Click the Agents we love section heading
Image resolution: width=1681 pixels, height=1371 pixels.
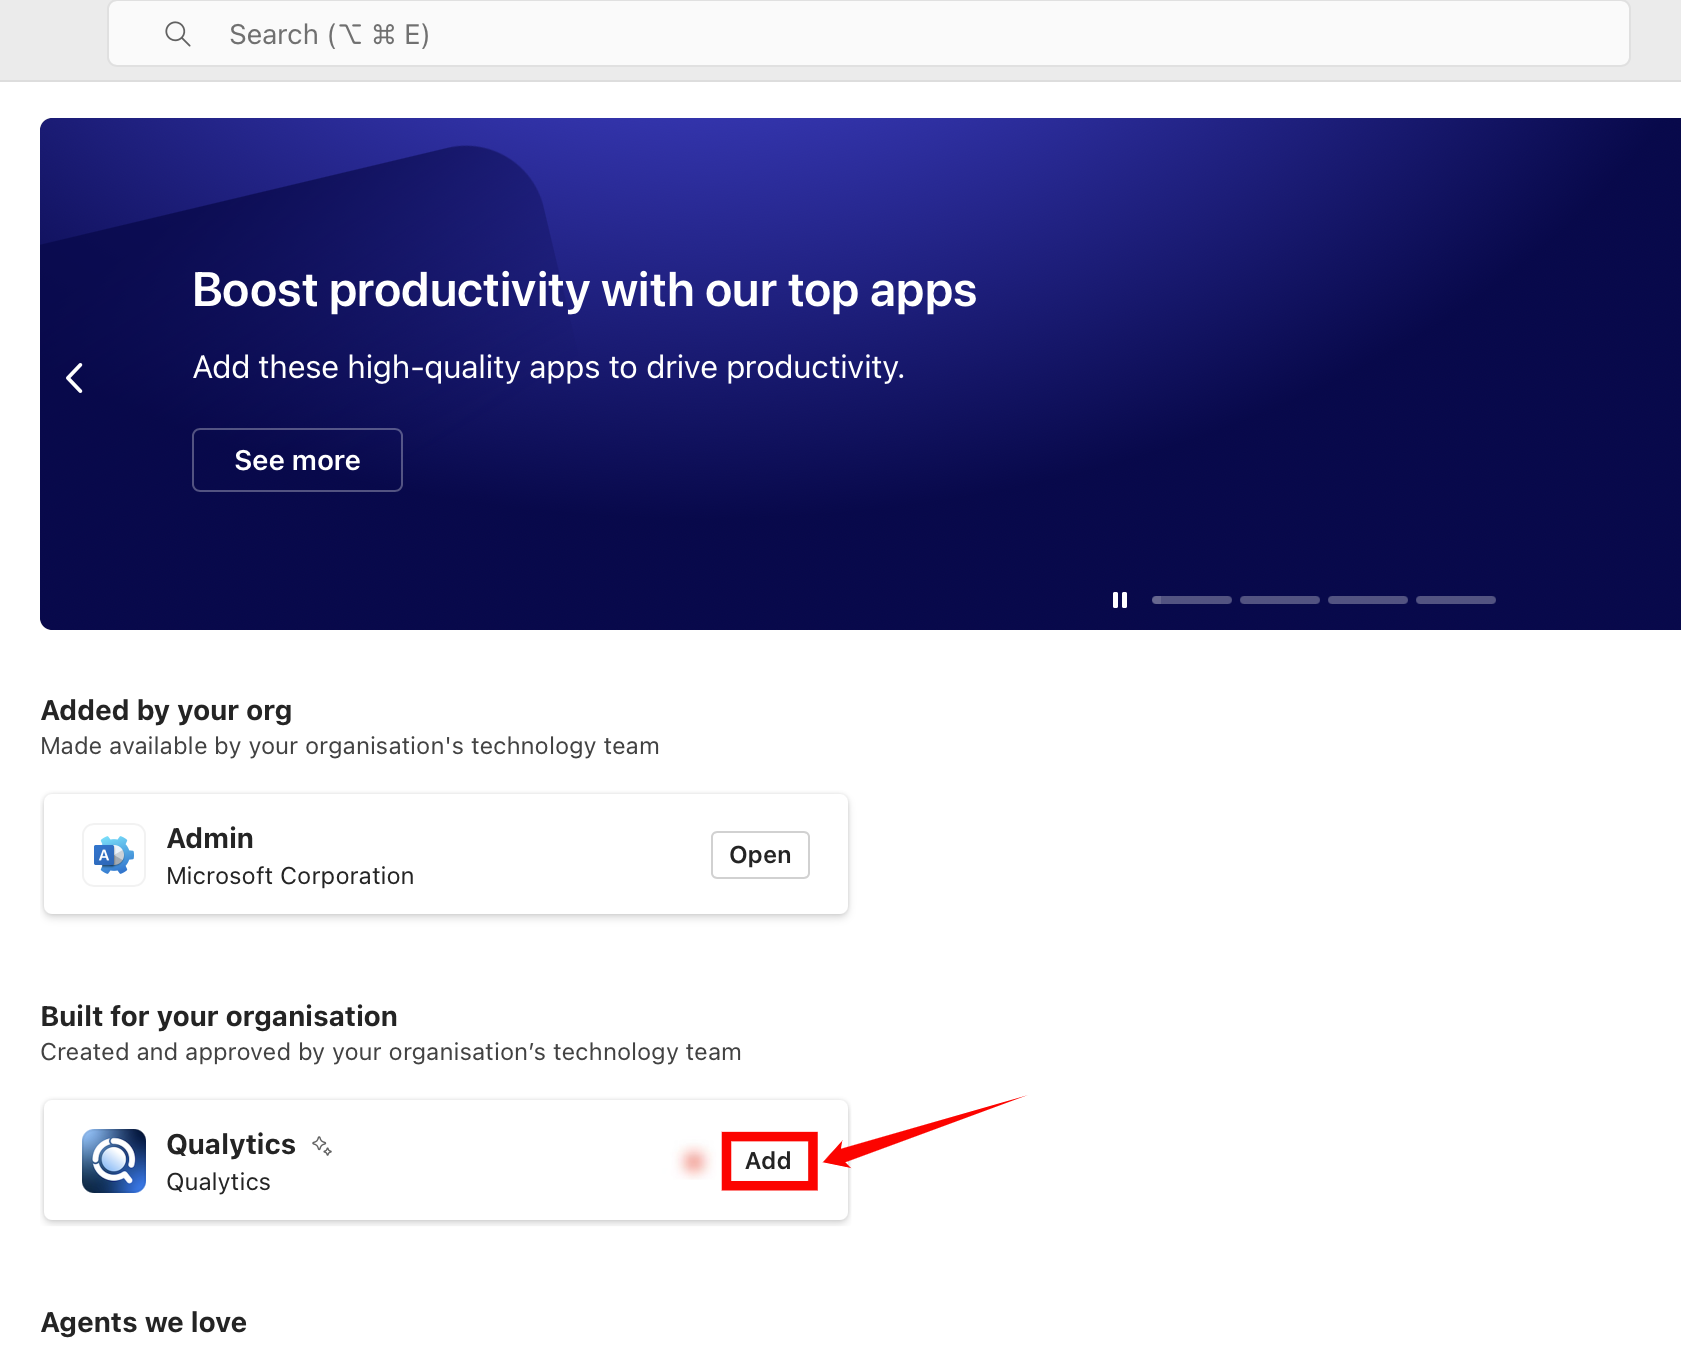(x=144, y=1322)
